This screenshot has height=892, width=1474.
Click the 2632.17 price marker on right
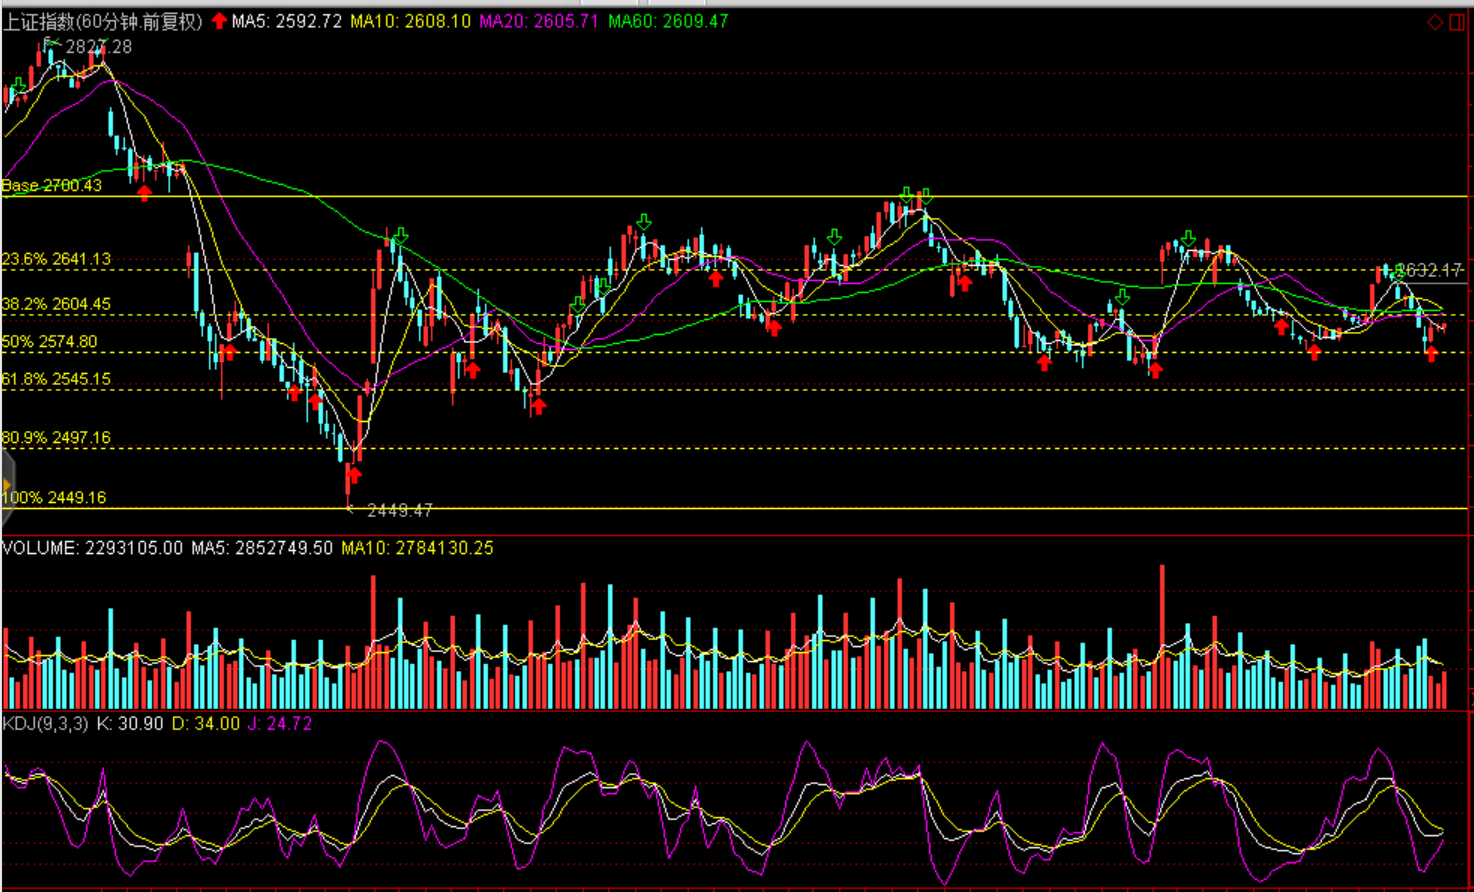1428,270
